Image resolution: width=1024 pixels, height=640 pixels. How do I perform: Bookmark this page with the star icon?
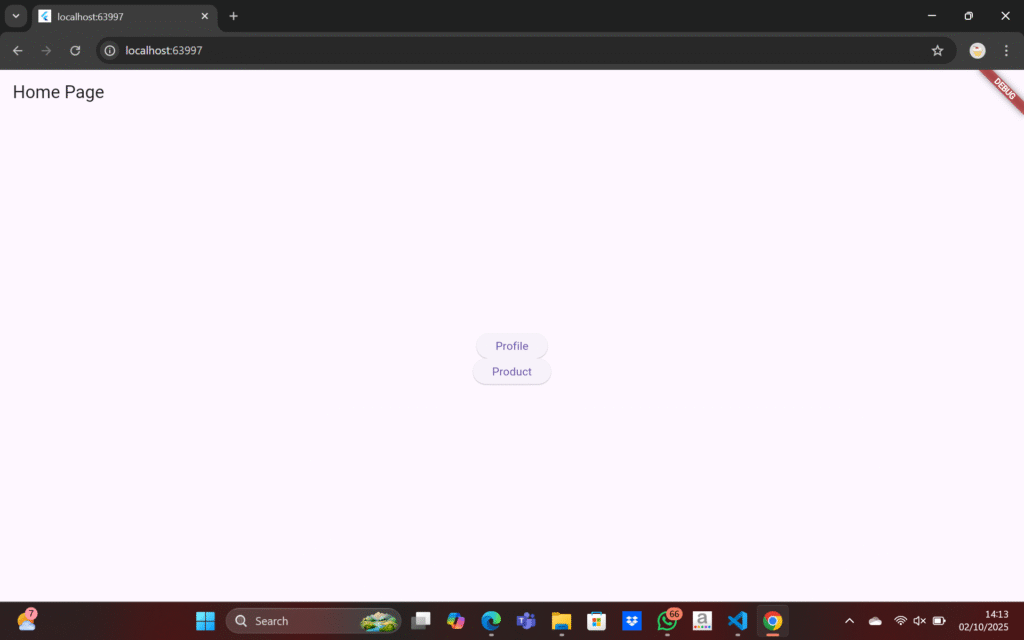click(x=937, y=51)
